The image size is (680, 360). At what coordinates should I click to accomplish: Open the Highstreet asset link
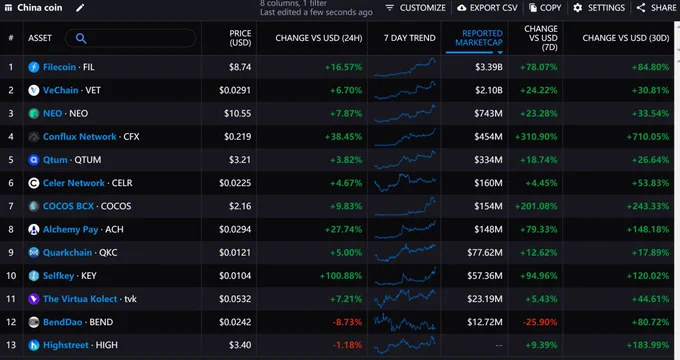pyautogui.click(x=65, y=345)
